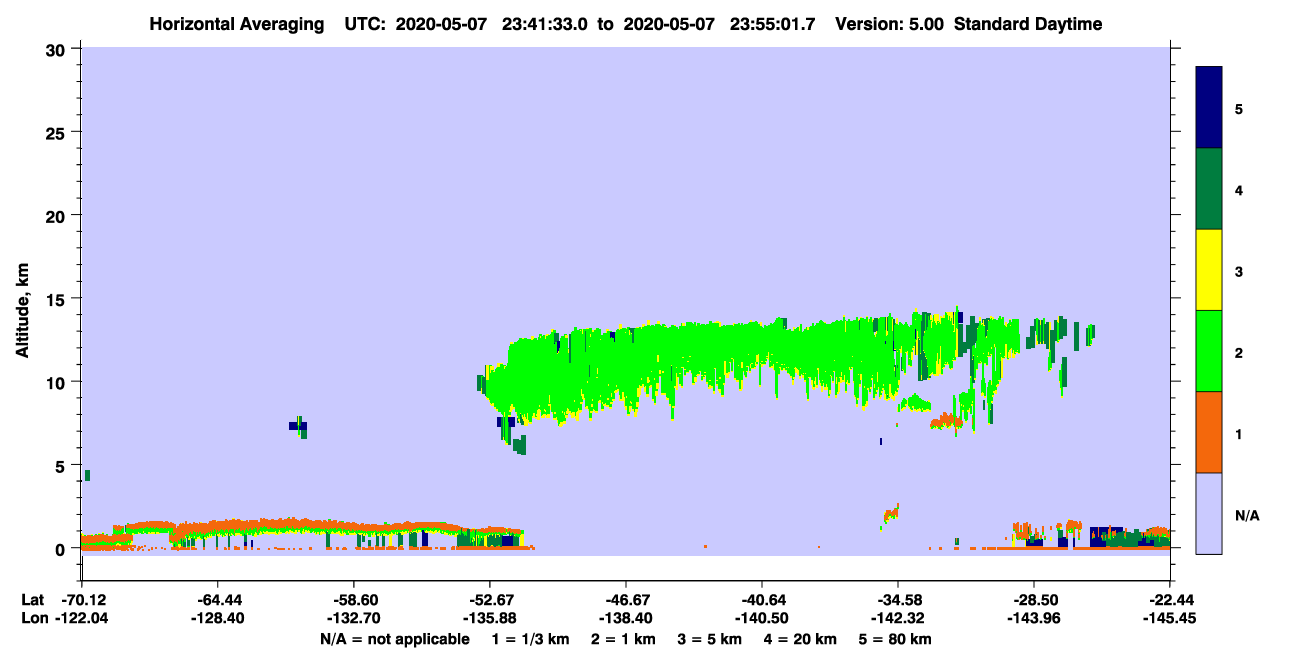The width and height of the screenshot is (1300, 667).
Task: Click latitude value -34.58
Action: pyautogui.click(x=898, y=599)
